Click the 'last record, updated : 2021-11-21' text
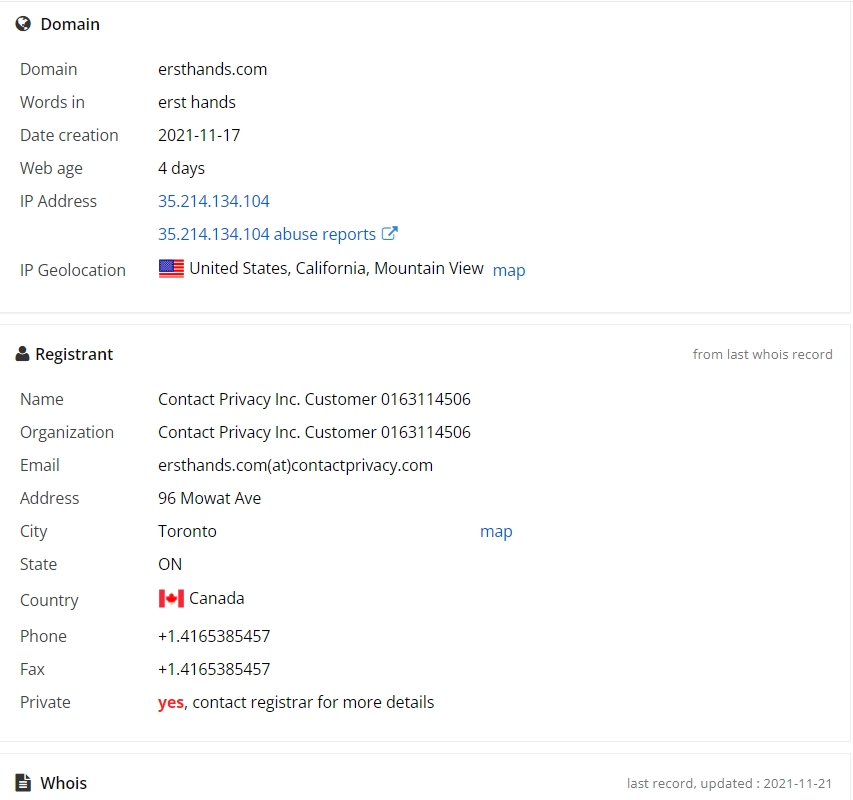Image resolution: width=853 pixels, height=800 pixels. tap(729, 784)
